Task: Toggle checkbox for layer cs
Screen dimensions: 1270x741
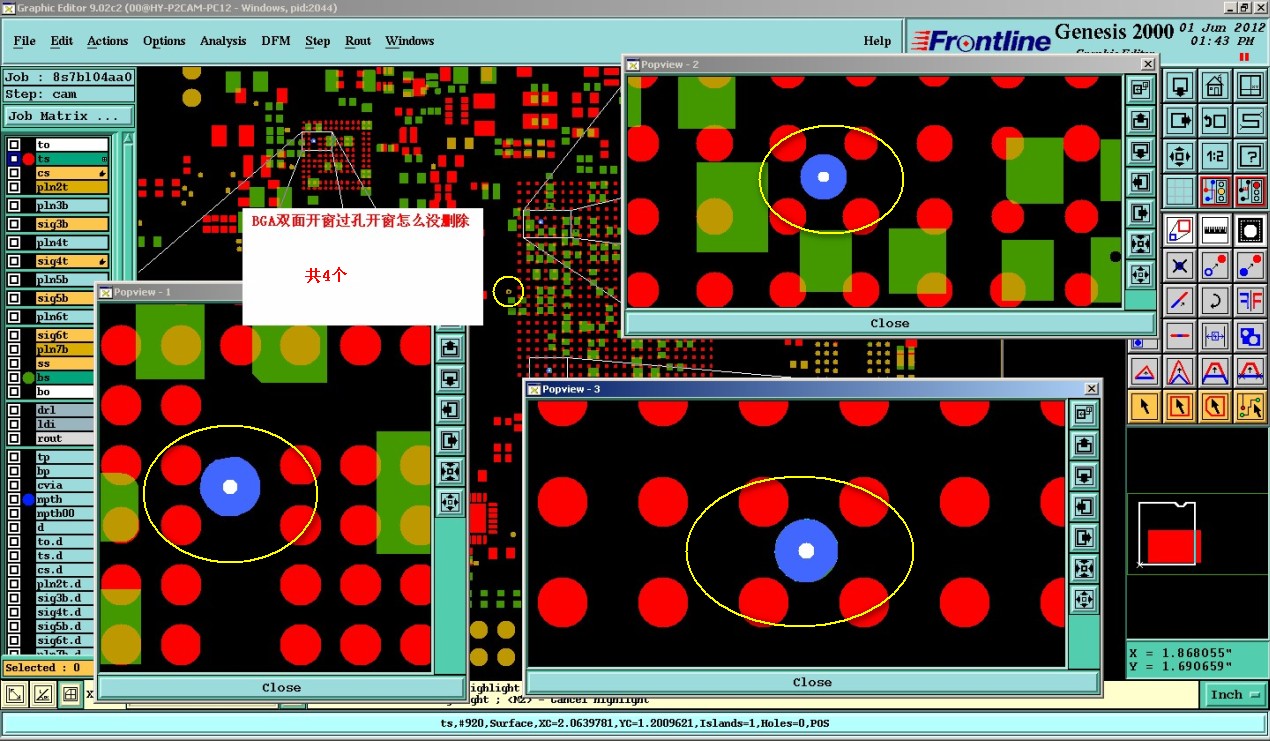Action: pos(14,173)
